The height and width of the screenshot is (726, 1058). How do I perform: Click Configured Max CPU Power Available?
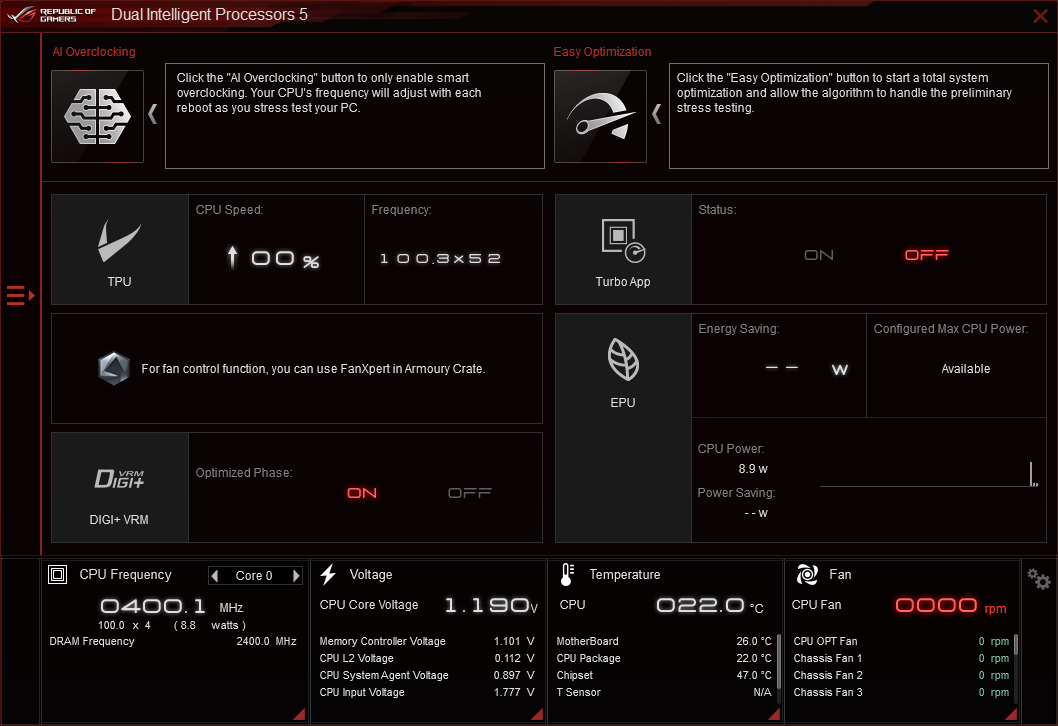click(965, 368)
